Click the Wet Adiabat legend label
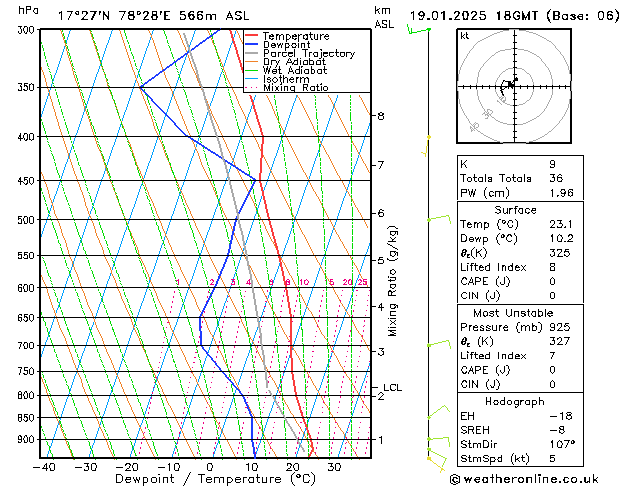Screen dimensions: 629x486 coord(295,71)
